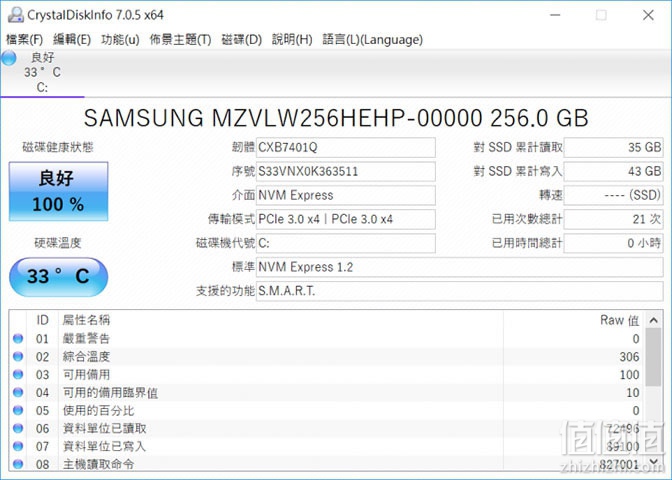Image resolution: width=672 pixels, height=480 pixels.
Task: Click the Raw 值 column header
Action: coord(619,320)
